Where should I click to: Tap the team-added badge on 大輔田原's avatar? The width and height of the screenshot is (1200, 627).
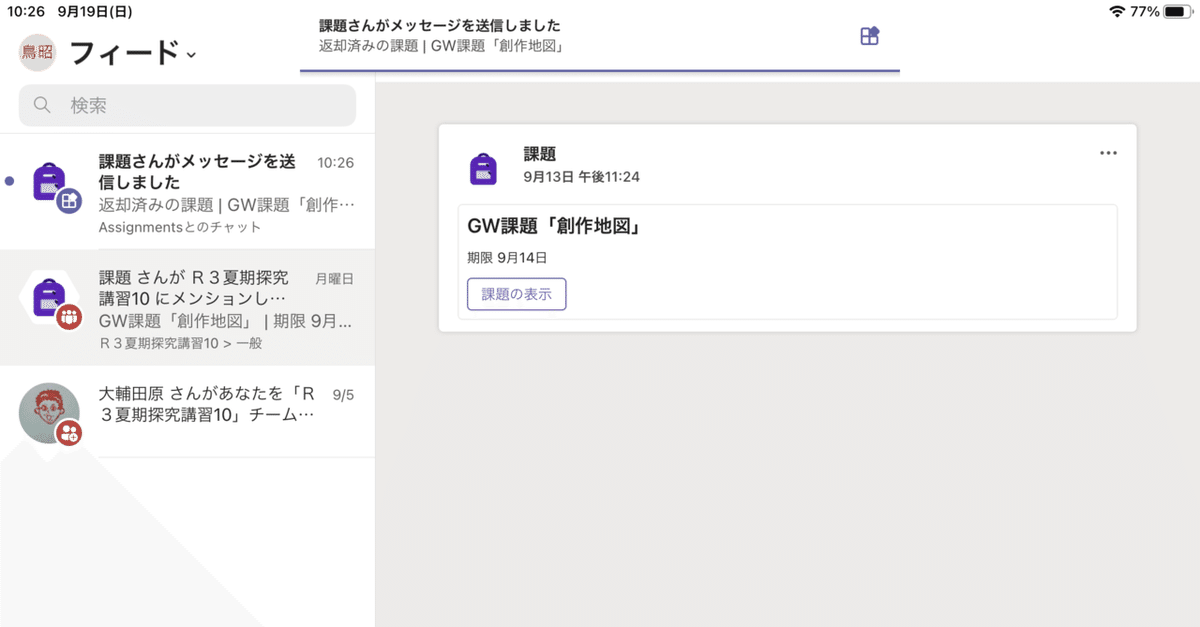point(67,433)
